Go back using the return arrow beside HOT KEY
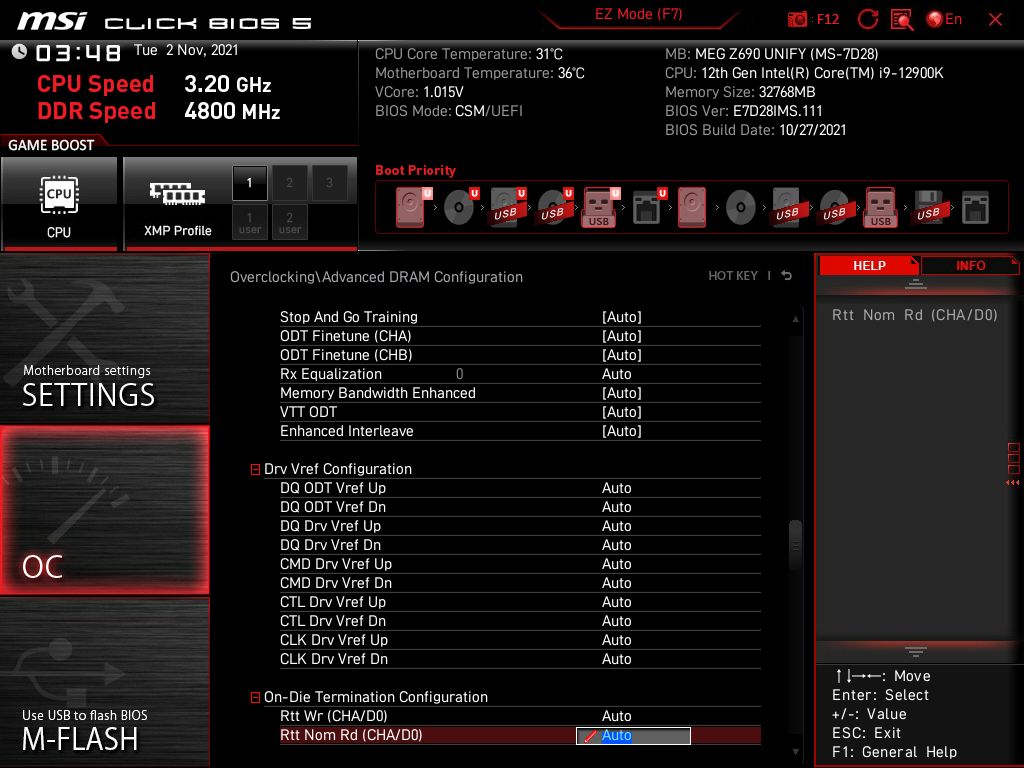 coord(787,276)
